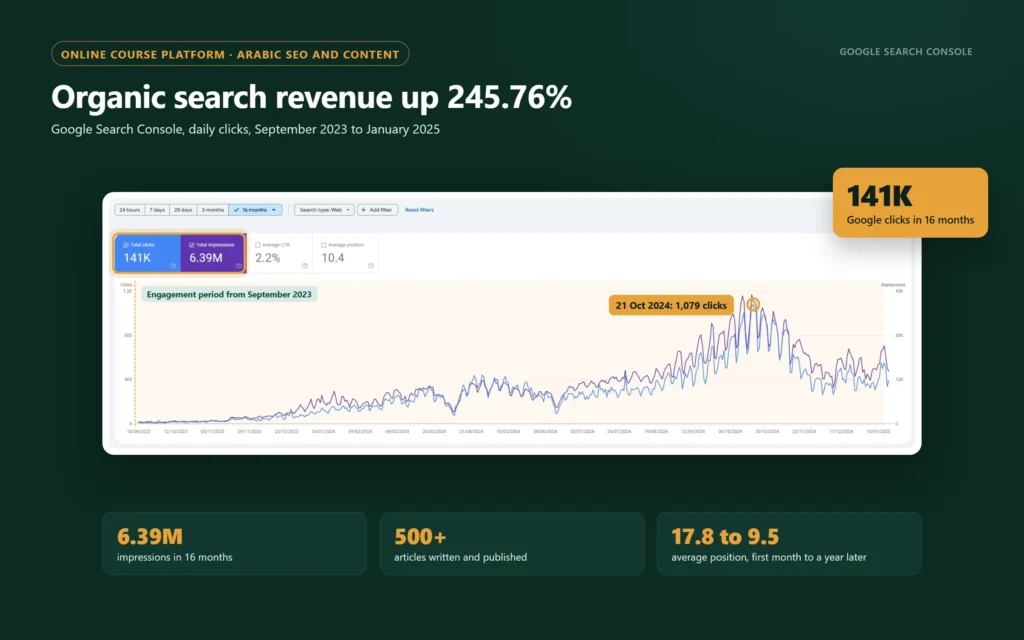Click the 12/10/2023 date on the x-axis
1024x640 pixels.
tap(176, 432)
